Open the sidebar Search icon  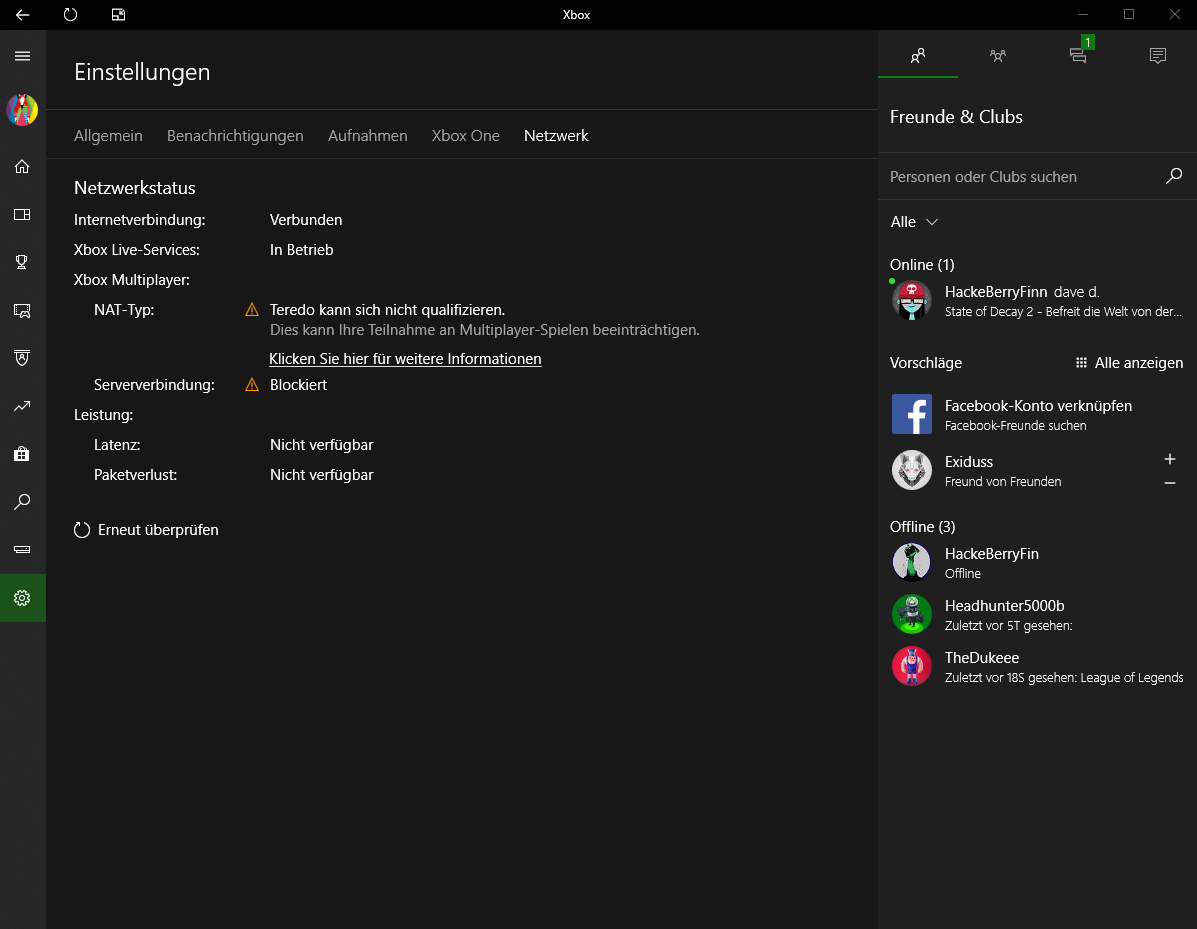(x=22, y=502)
